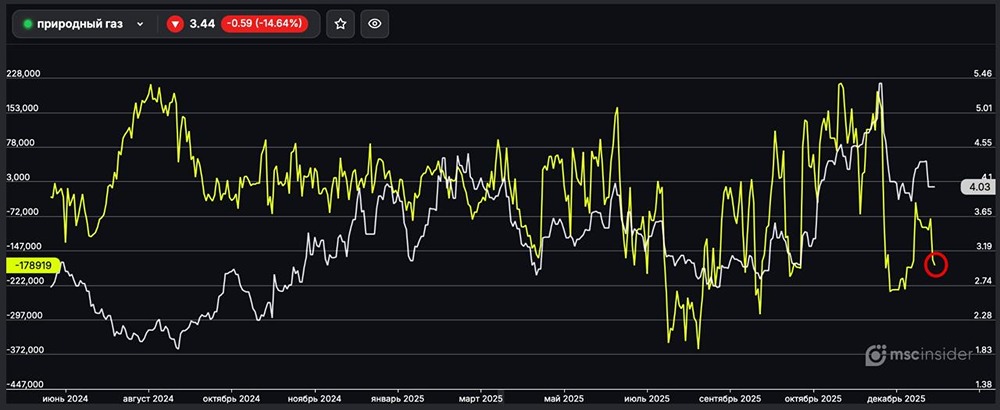Click the 3.44 price value
Viewport: 1000px width, 410px height.
[200, 24]
